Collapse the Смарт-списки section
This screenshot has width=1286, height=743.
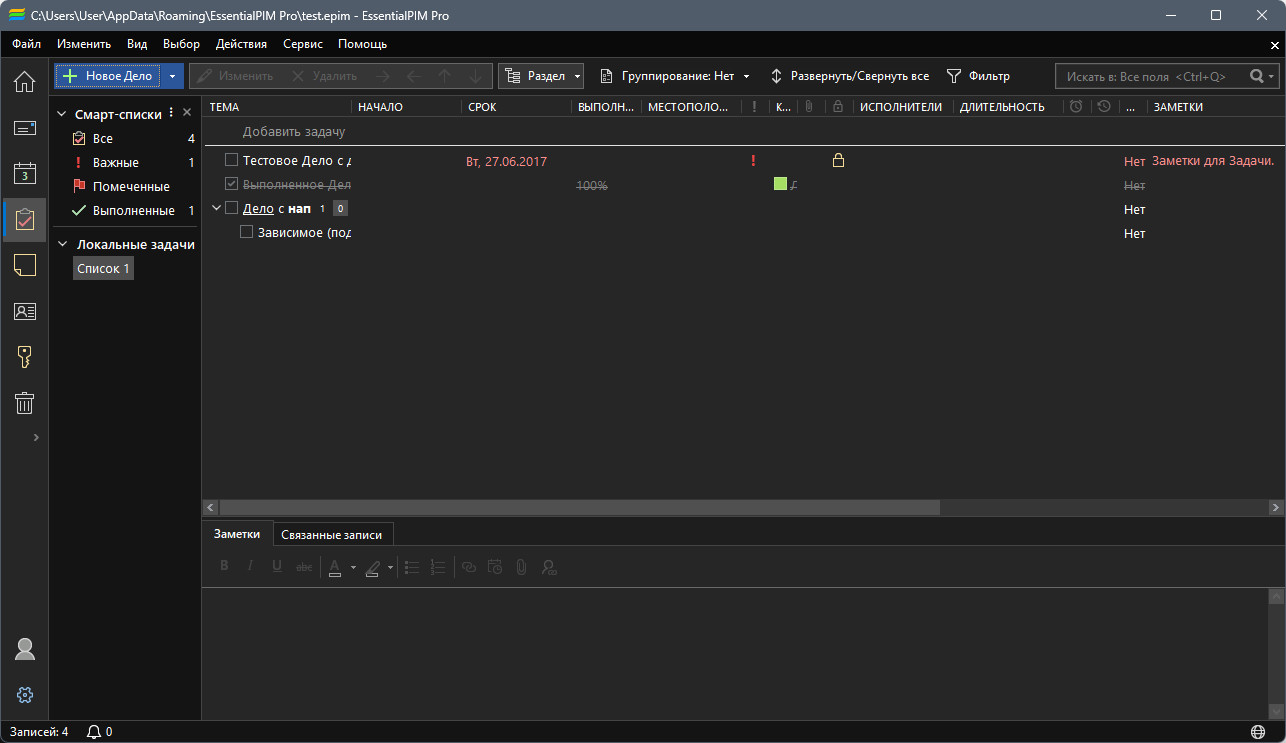click(x=62, y=114)
